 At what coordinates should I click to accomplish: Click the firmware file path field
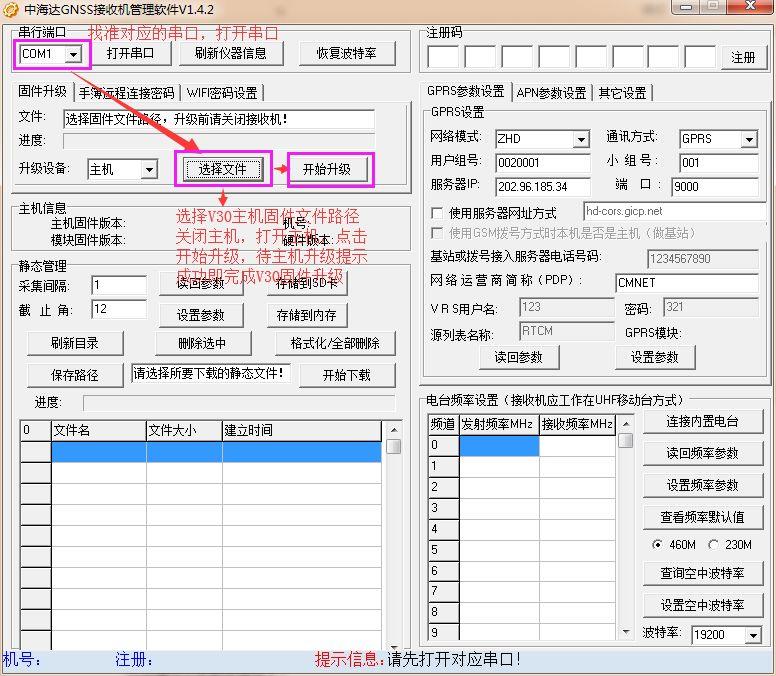(219, 119)
